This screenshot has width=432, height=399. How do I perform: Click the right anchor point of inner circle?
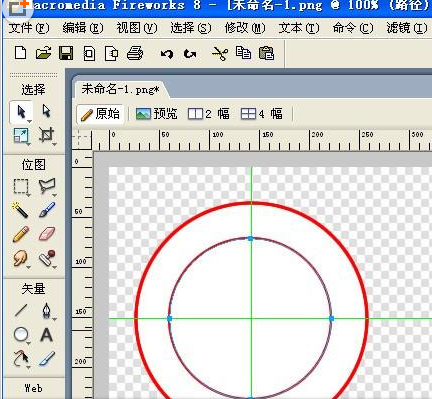(331, 319)
